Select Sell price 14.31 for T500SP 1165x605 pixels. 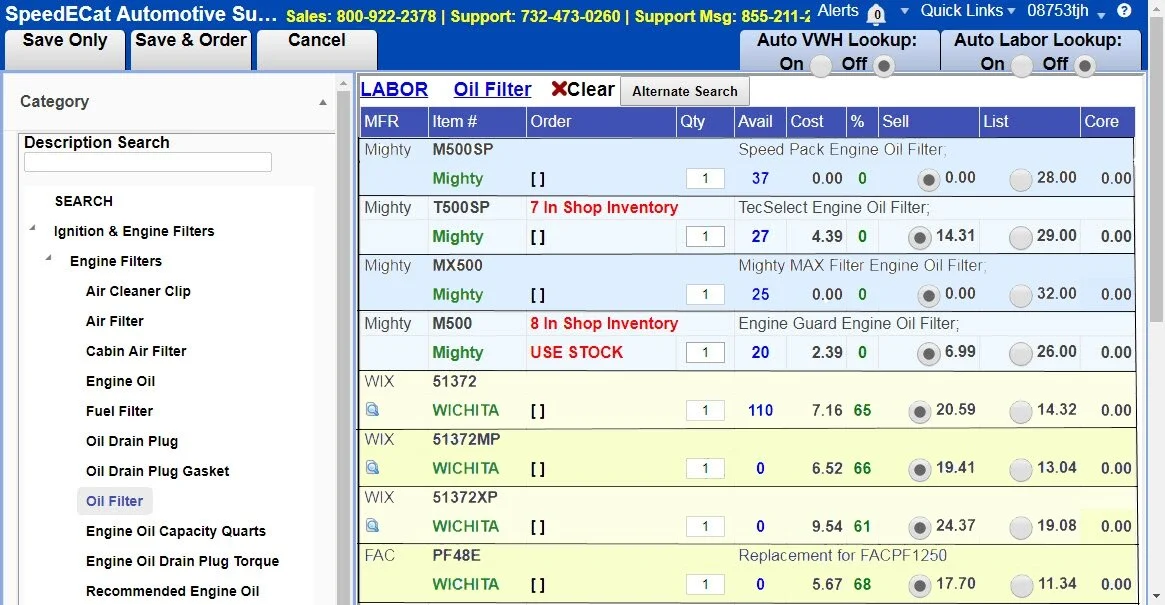(919, 238)
